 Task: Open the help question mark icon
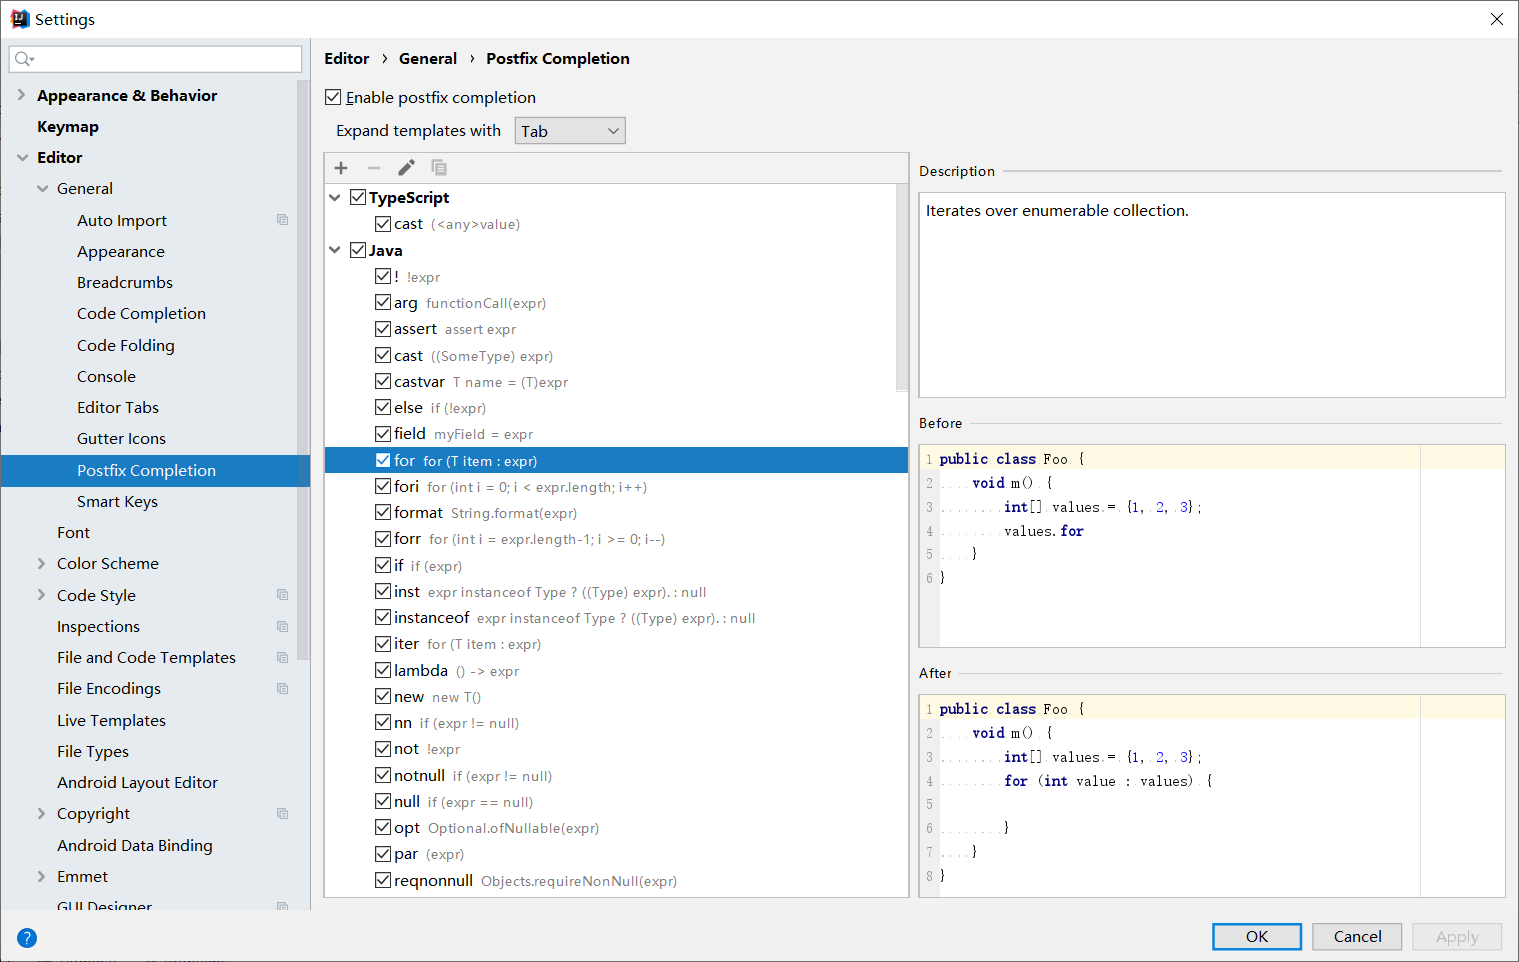pyautogui.click(x=27, y=938)
